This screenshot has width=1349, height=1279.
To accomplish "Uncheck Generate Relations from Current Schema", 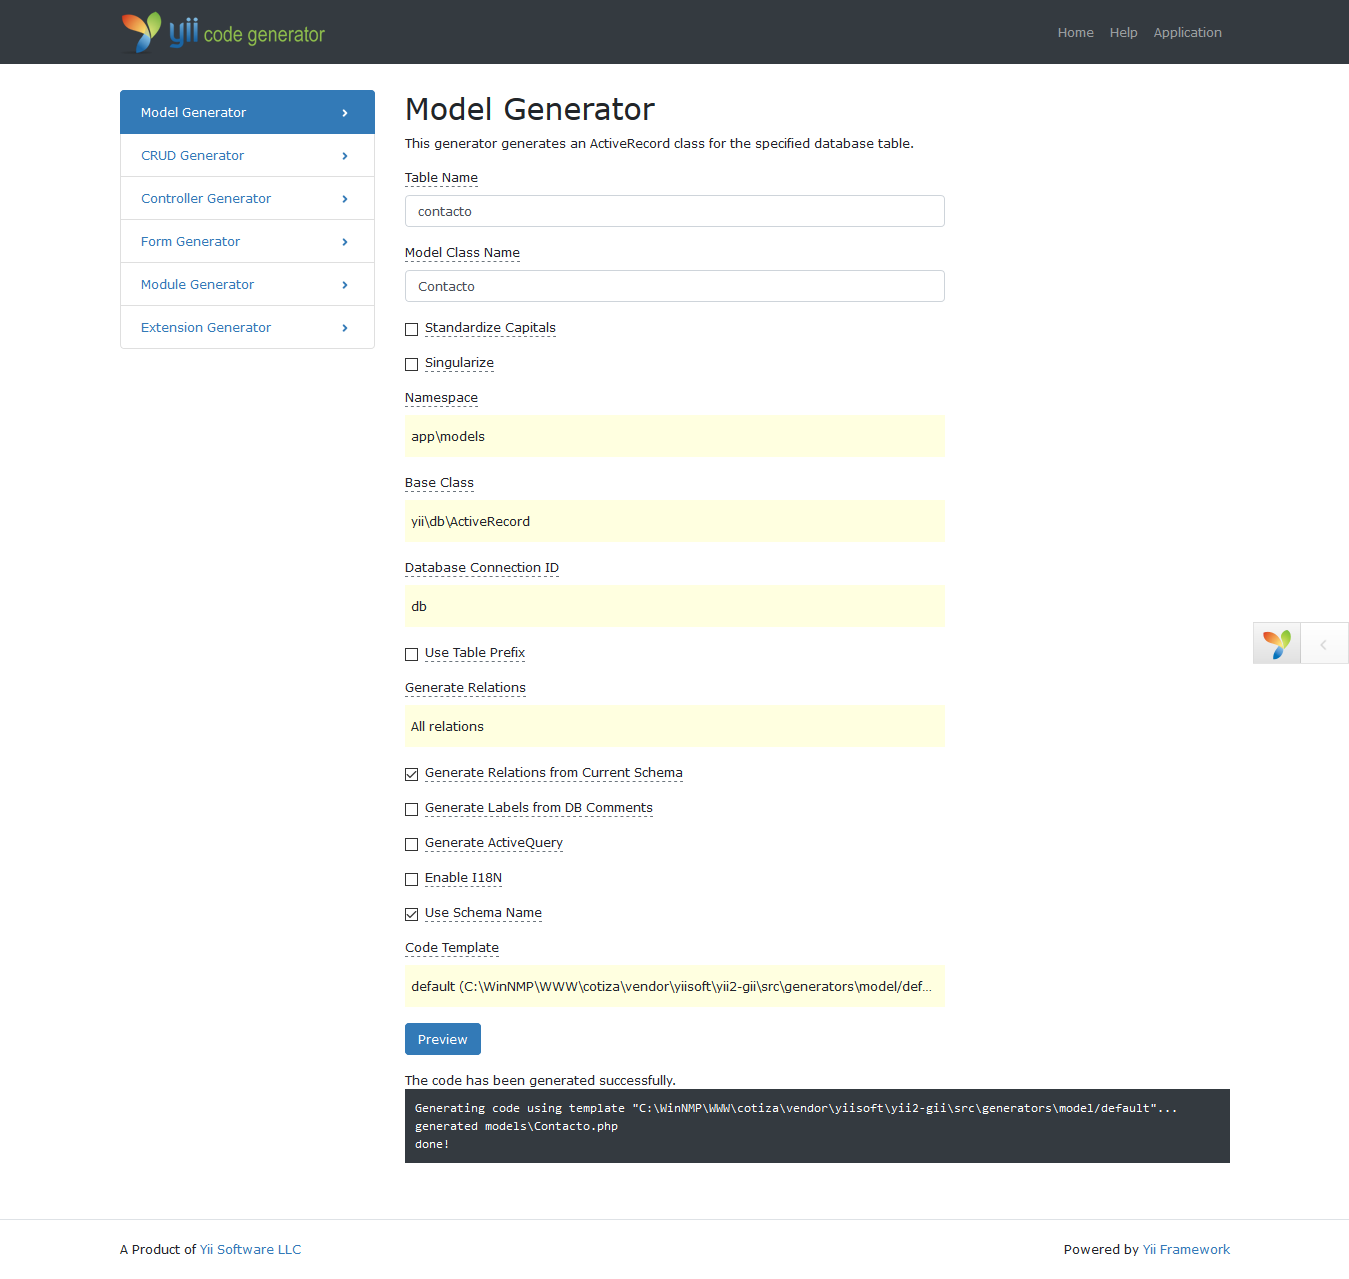I will [x=411, y=774].
